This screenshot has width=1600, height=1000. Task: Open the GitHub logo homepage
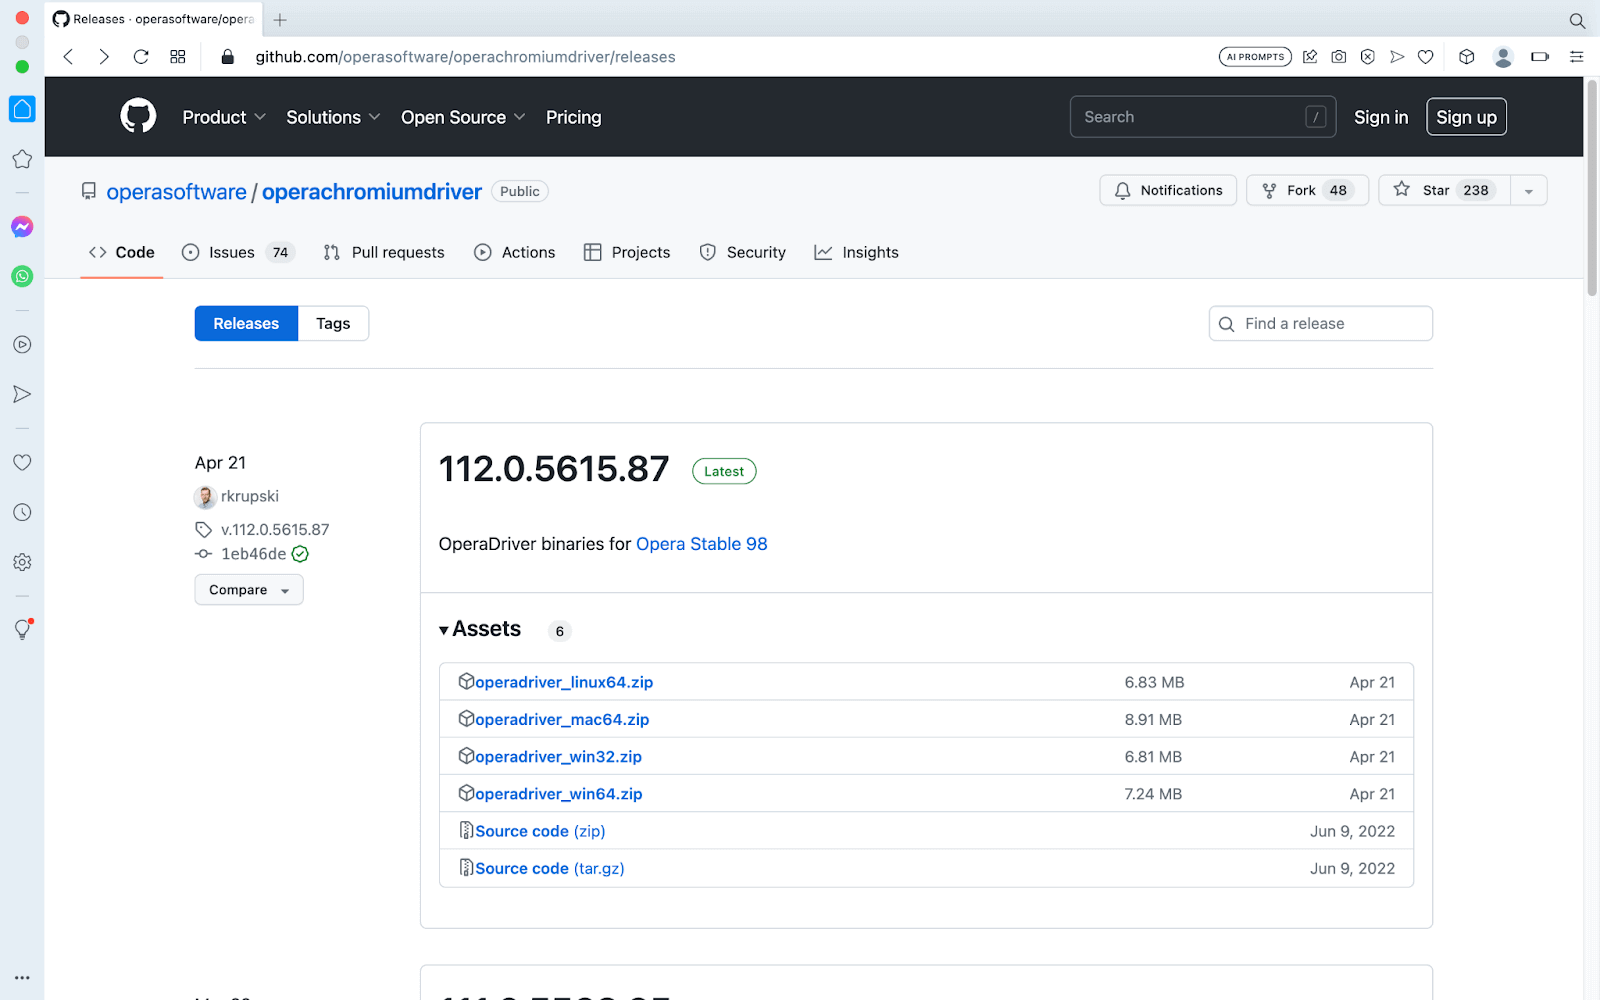tap(138, 117)
